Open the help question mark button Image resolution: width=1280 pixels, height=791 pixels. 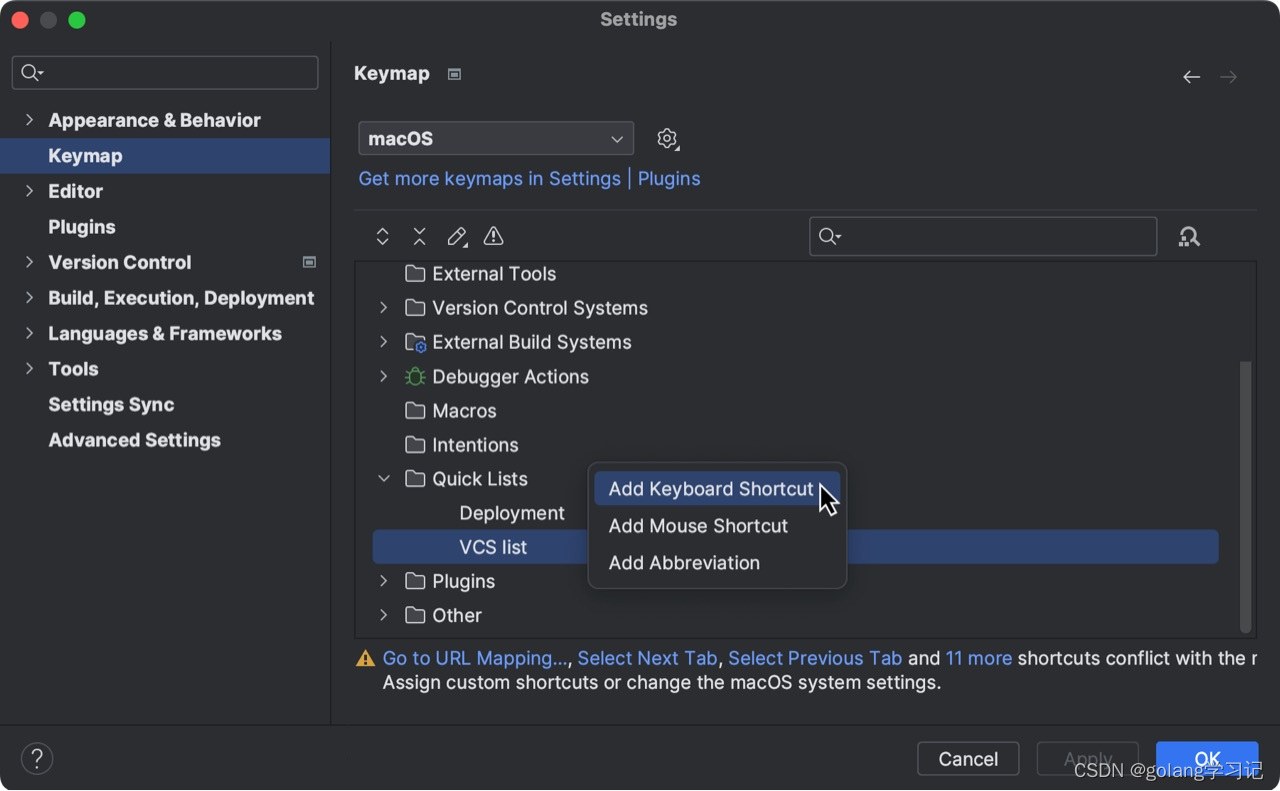coord(37,758)
